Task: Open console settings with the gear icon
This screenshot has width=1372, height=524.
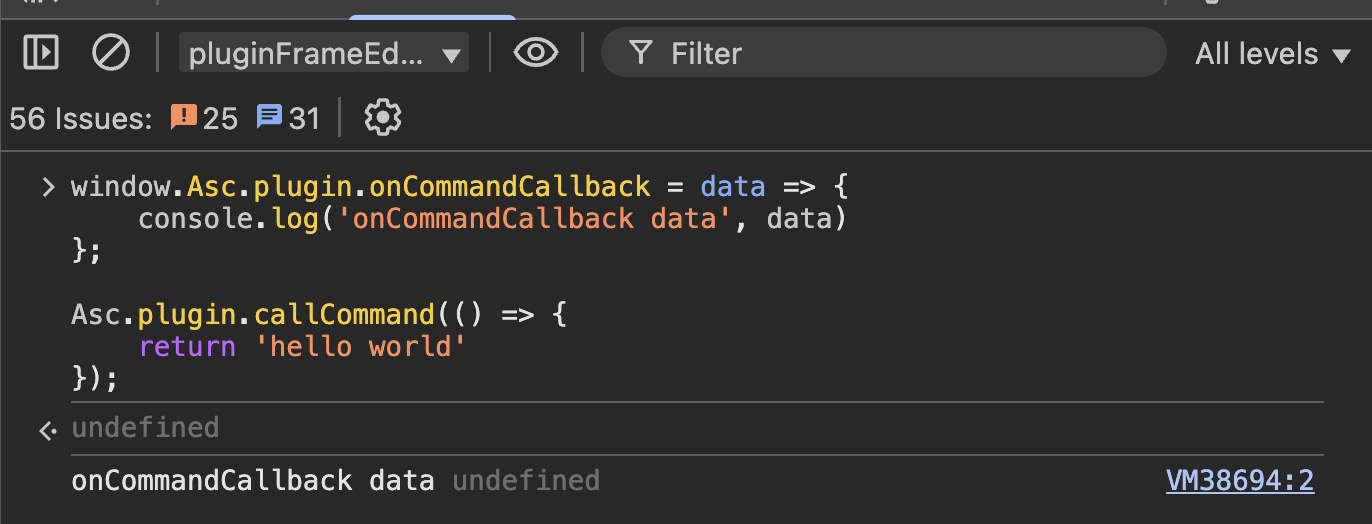Action: (x=383, y=118)
